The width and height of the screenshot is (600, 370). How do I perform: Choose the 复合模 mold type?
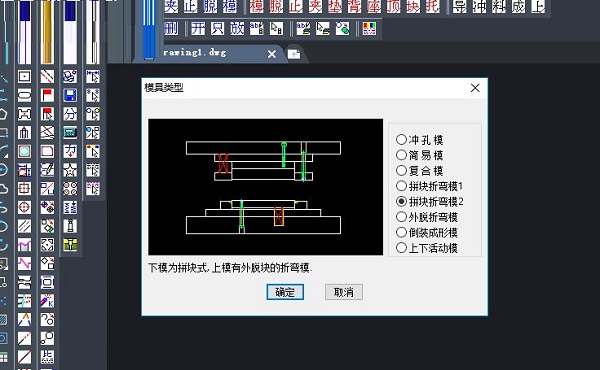419,171
